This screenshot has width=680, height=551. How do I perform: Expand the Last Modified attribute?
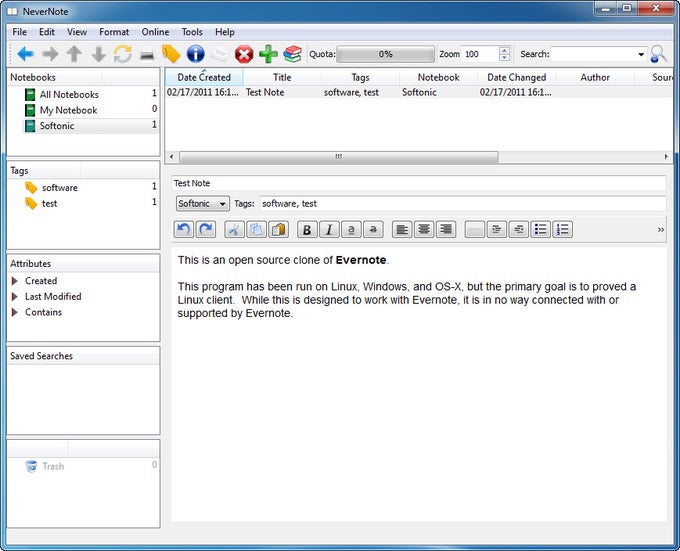point(15,297)
